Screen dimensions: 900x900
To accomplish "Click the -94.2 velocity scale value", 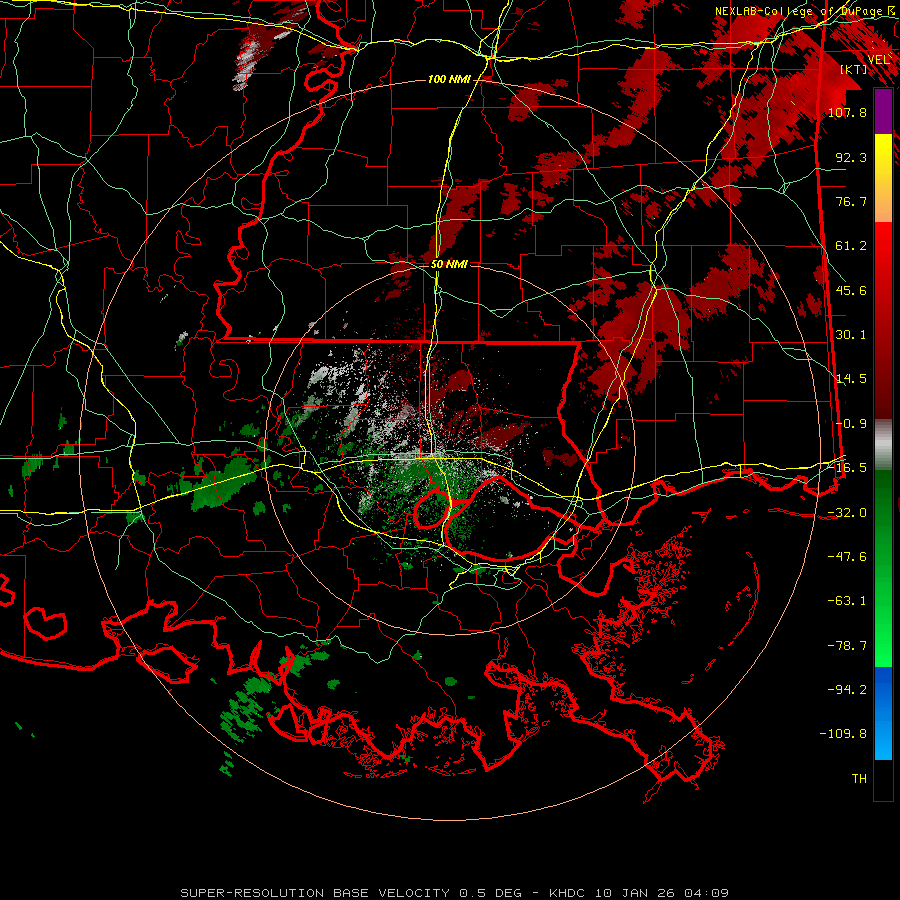I will pyautogui.click(x=847, y=690).
